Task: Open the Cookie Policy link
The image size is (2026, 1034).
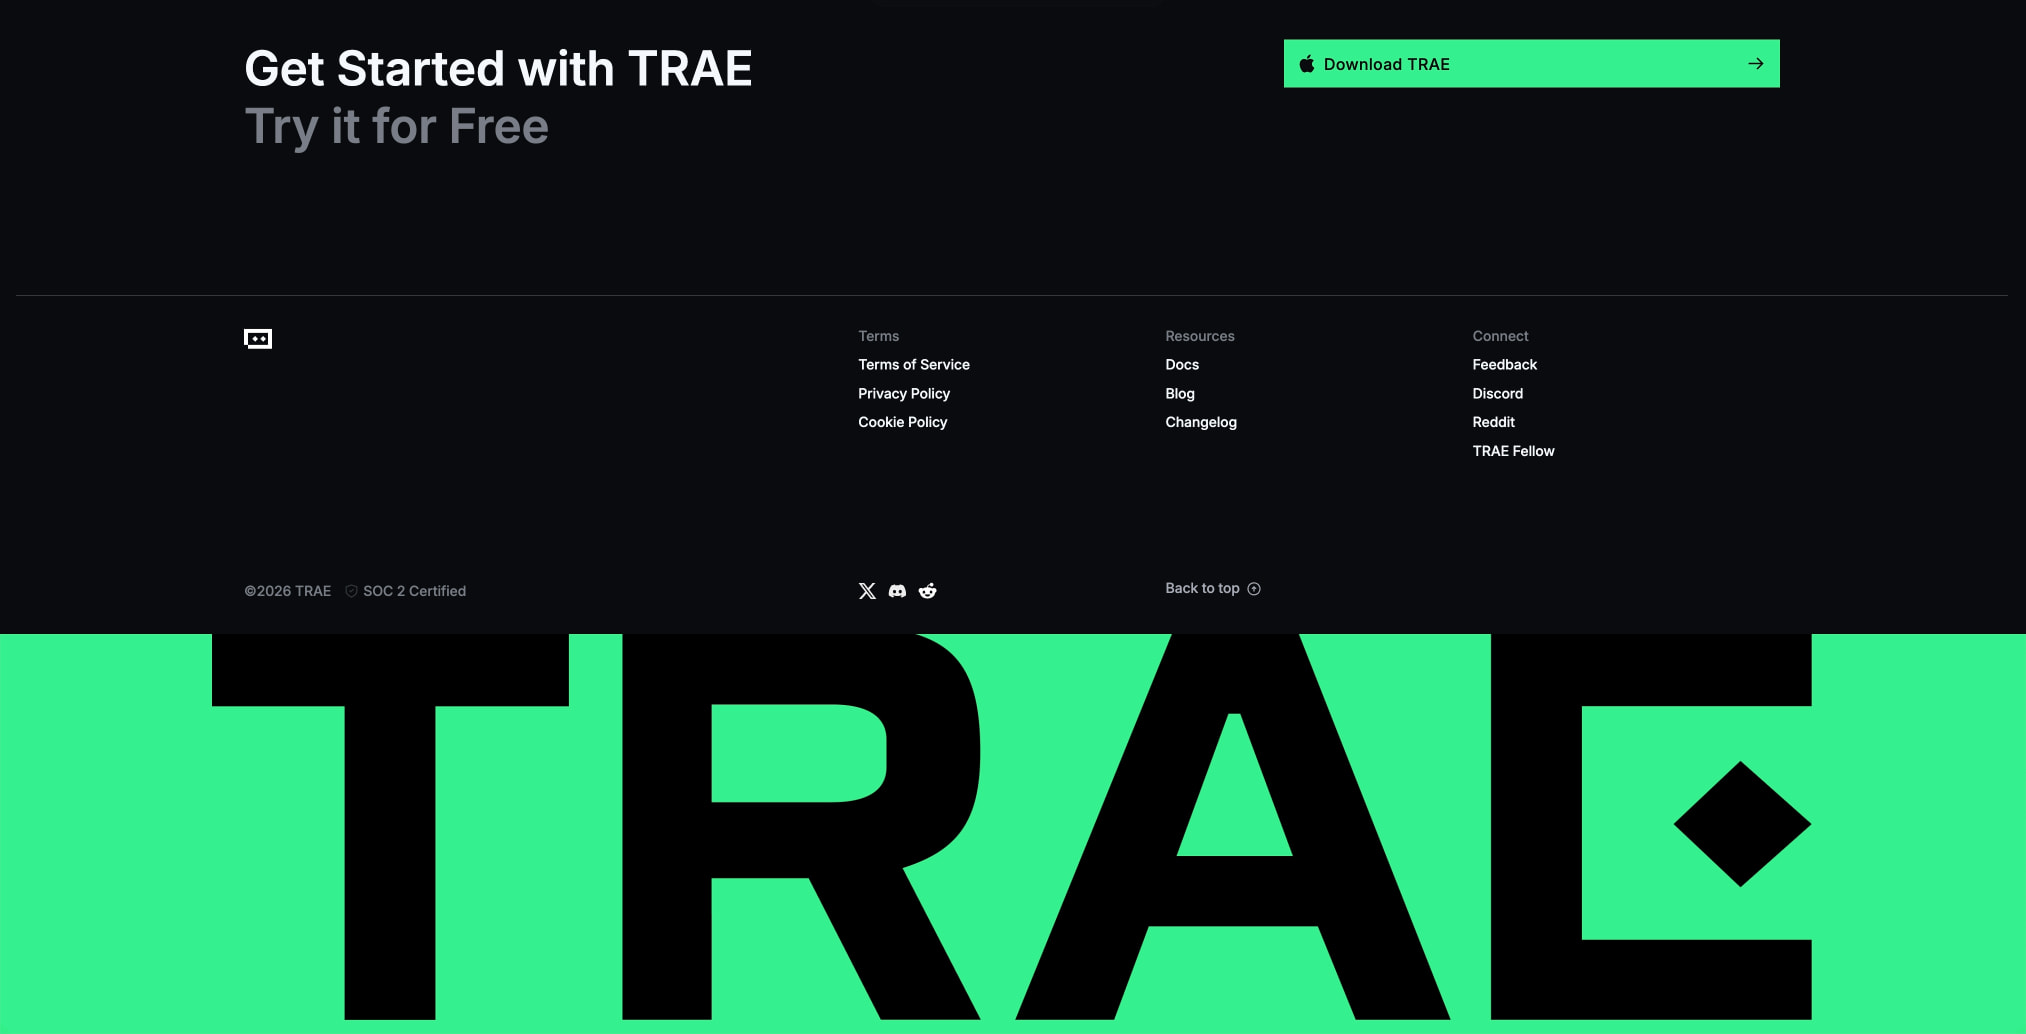Action: tap(902, 422)
